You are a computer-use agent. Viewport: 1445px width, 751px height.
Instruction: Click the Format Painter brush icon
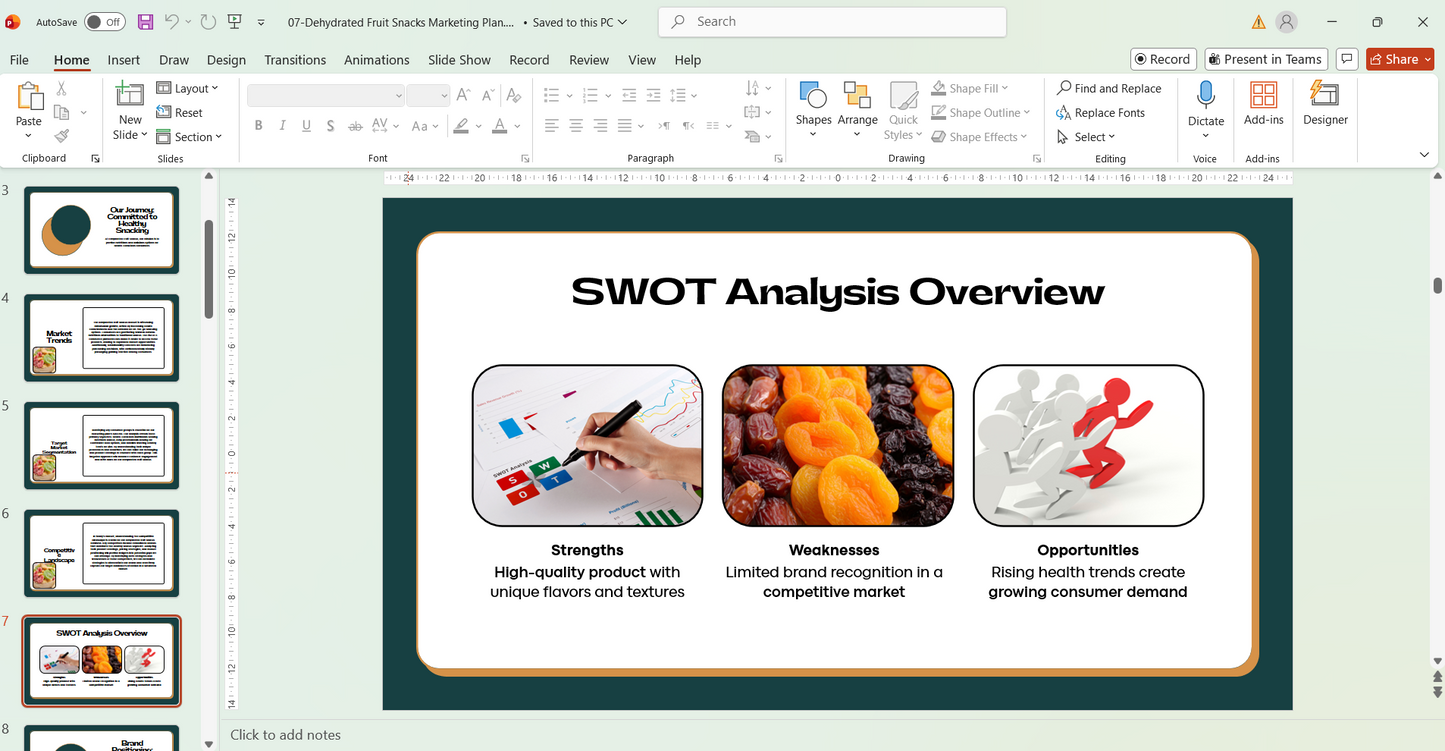[x=61, y=136]
